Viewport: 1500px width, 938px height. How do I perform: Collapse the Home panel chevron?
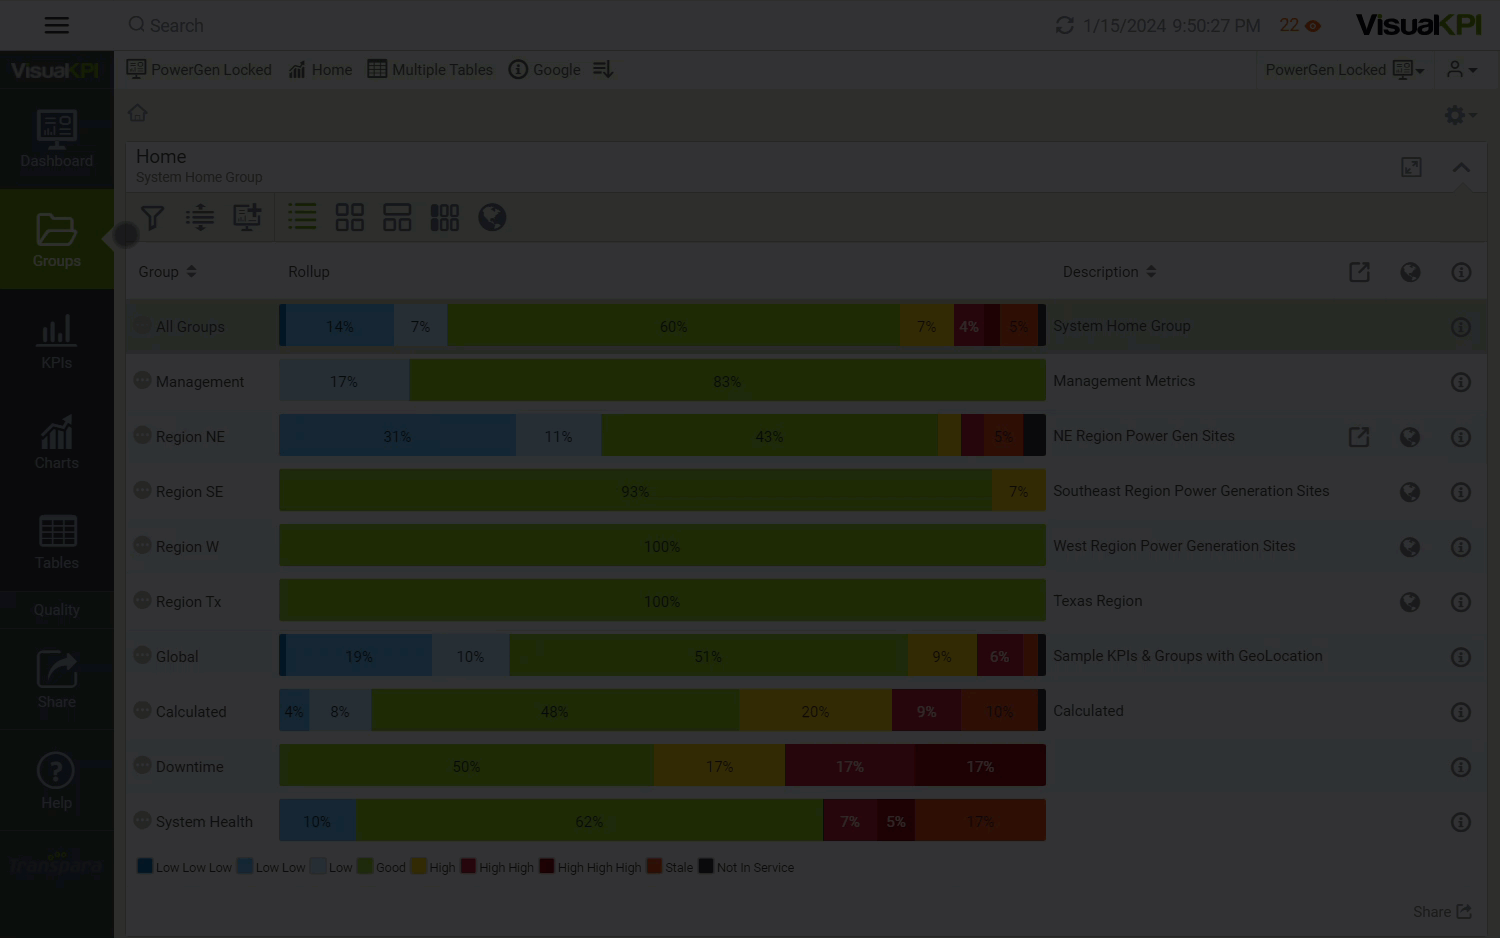[x=1461, y=167]
